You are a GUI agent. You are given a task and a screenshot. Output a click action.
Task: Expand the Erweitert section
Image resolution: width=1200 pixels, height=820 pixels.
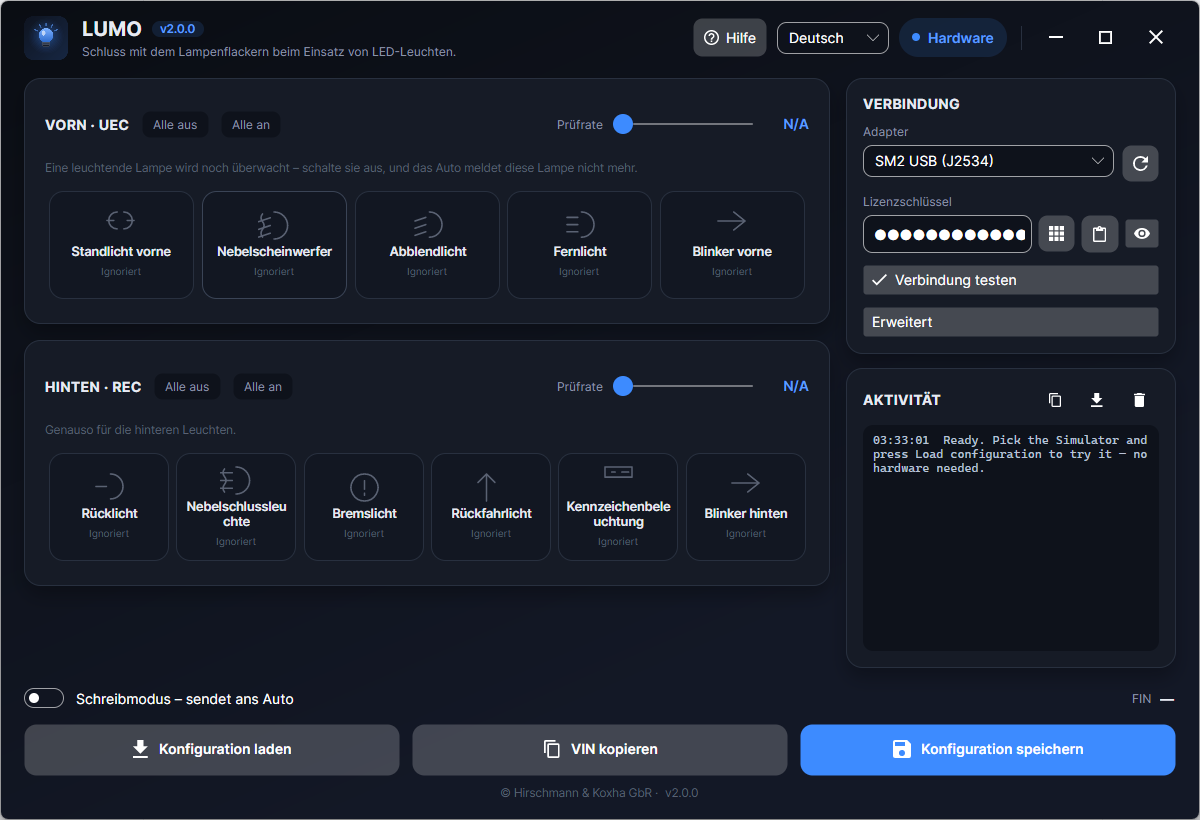coord(1011,322)
